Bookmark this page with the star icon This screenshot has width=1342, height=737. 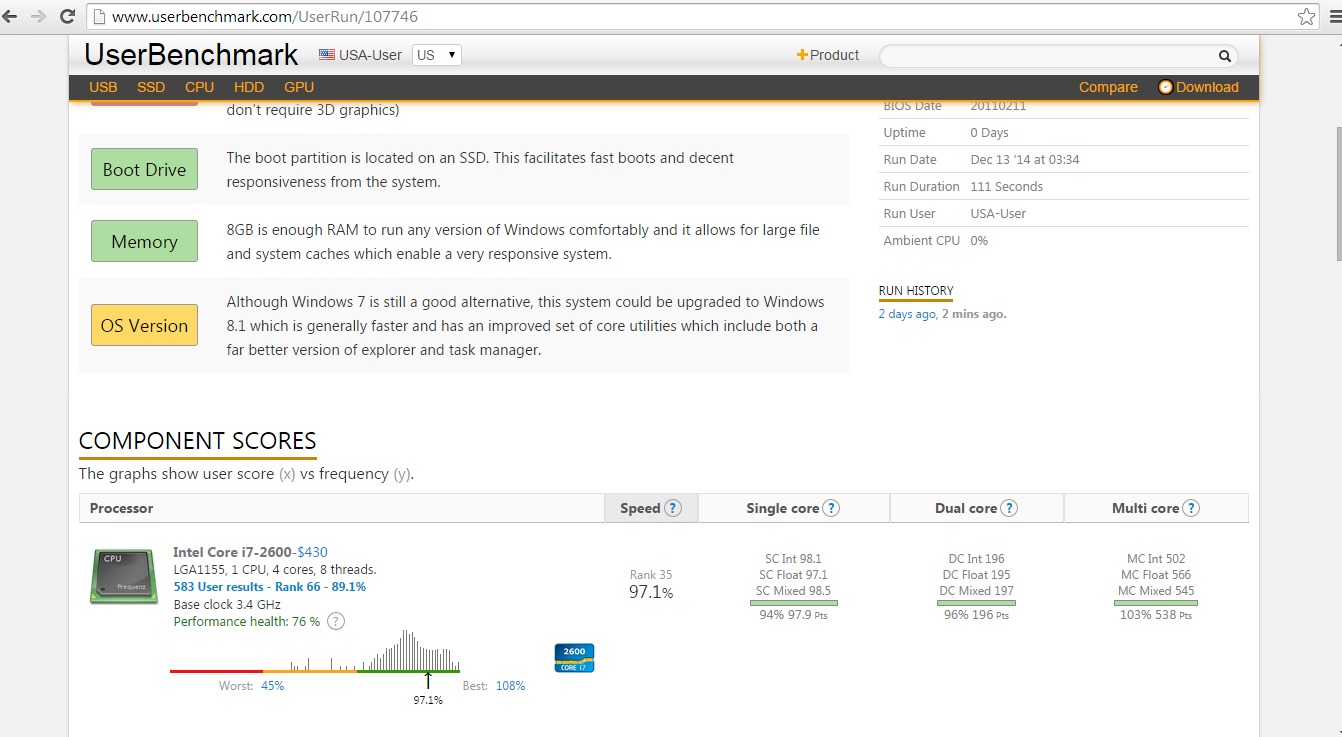pos(1306,17)
